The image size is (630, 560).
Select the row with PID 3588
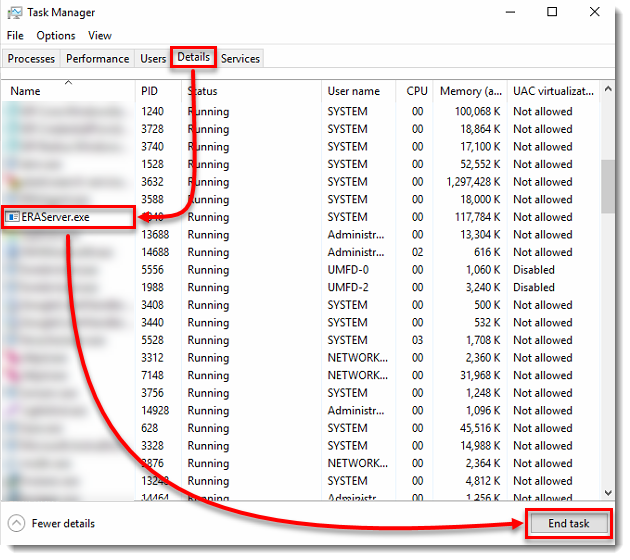pos(299,200)
